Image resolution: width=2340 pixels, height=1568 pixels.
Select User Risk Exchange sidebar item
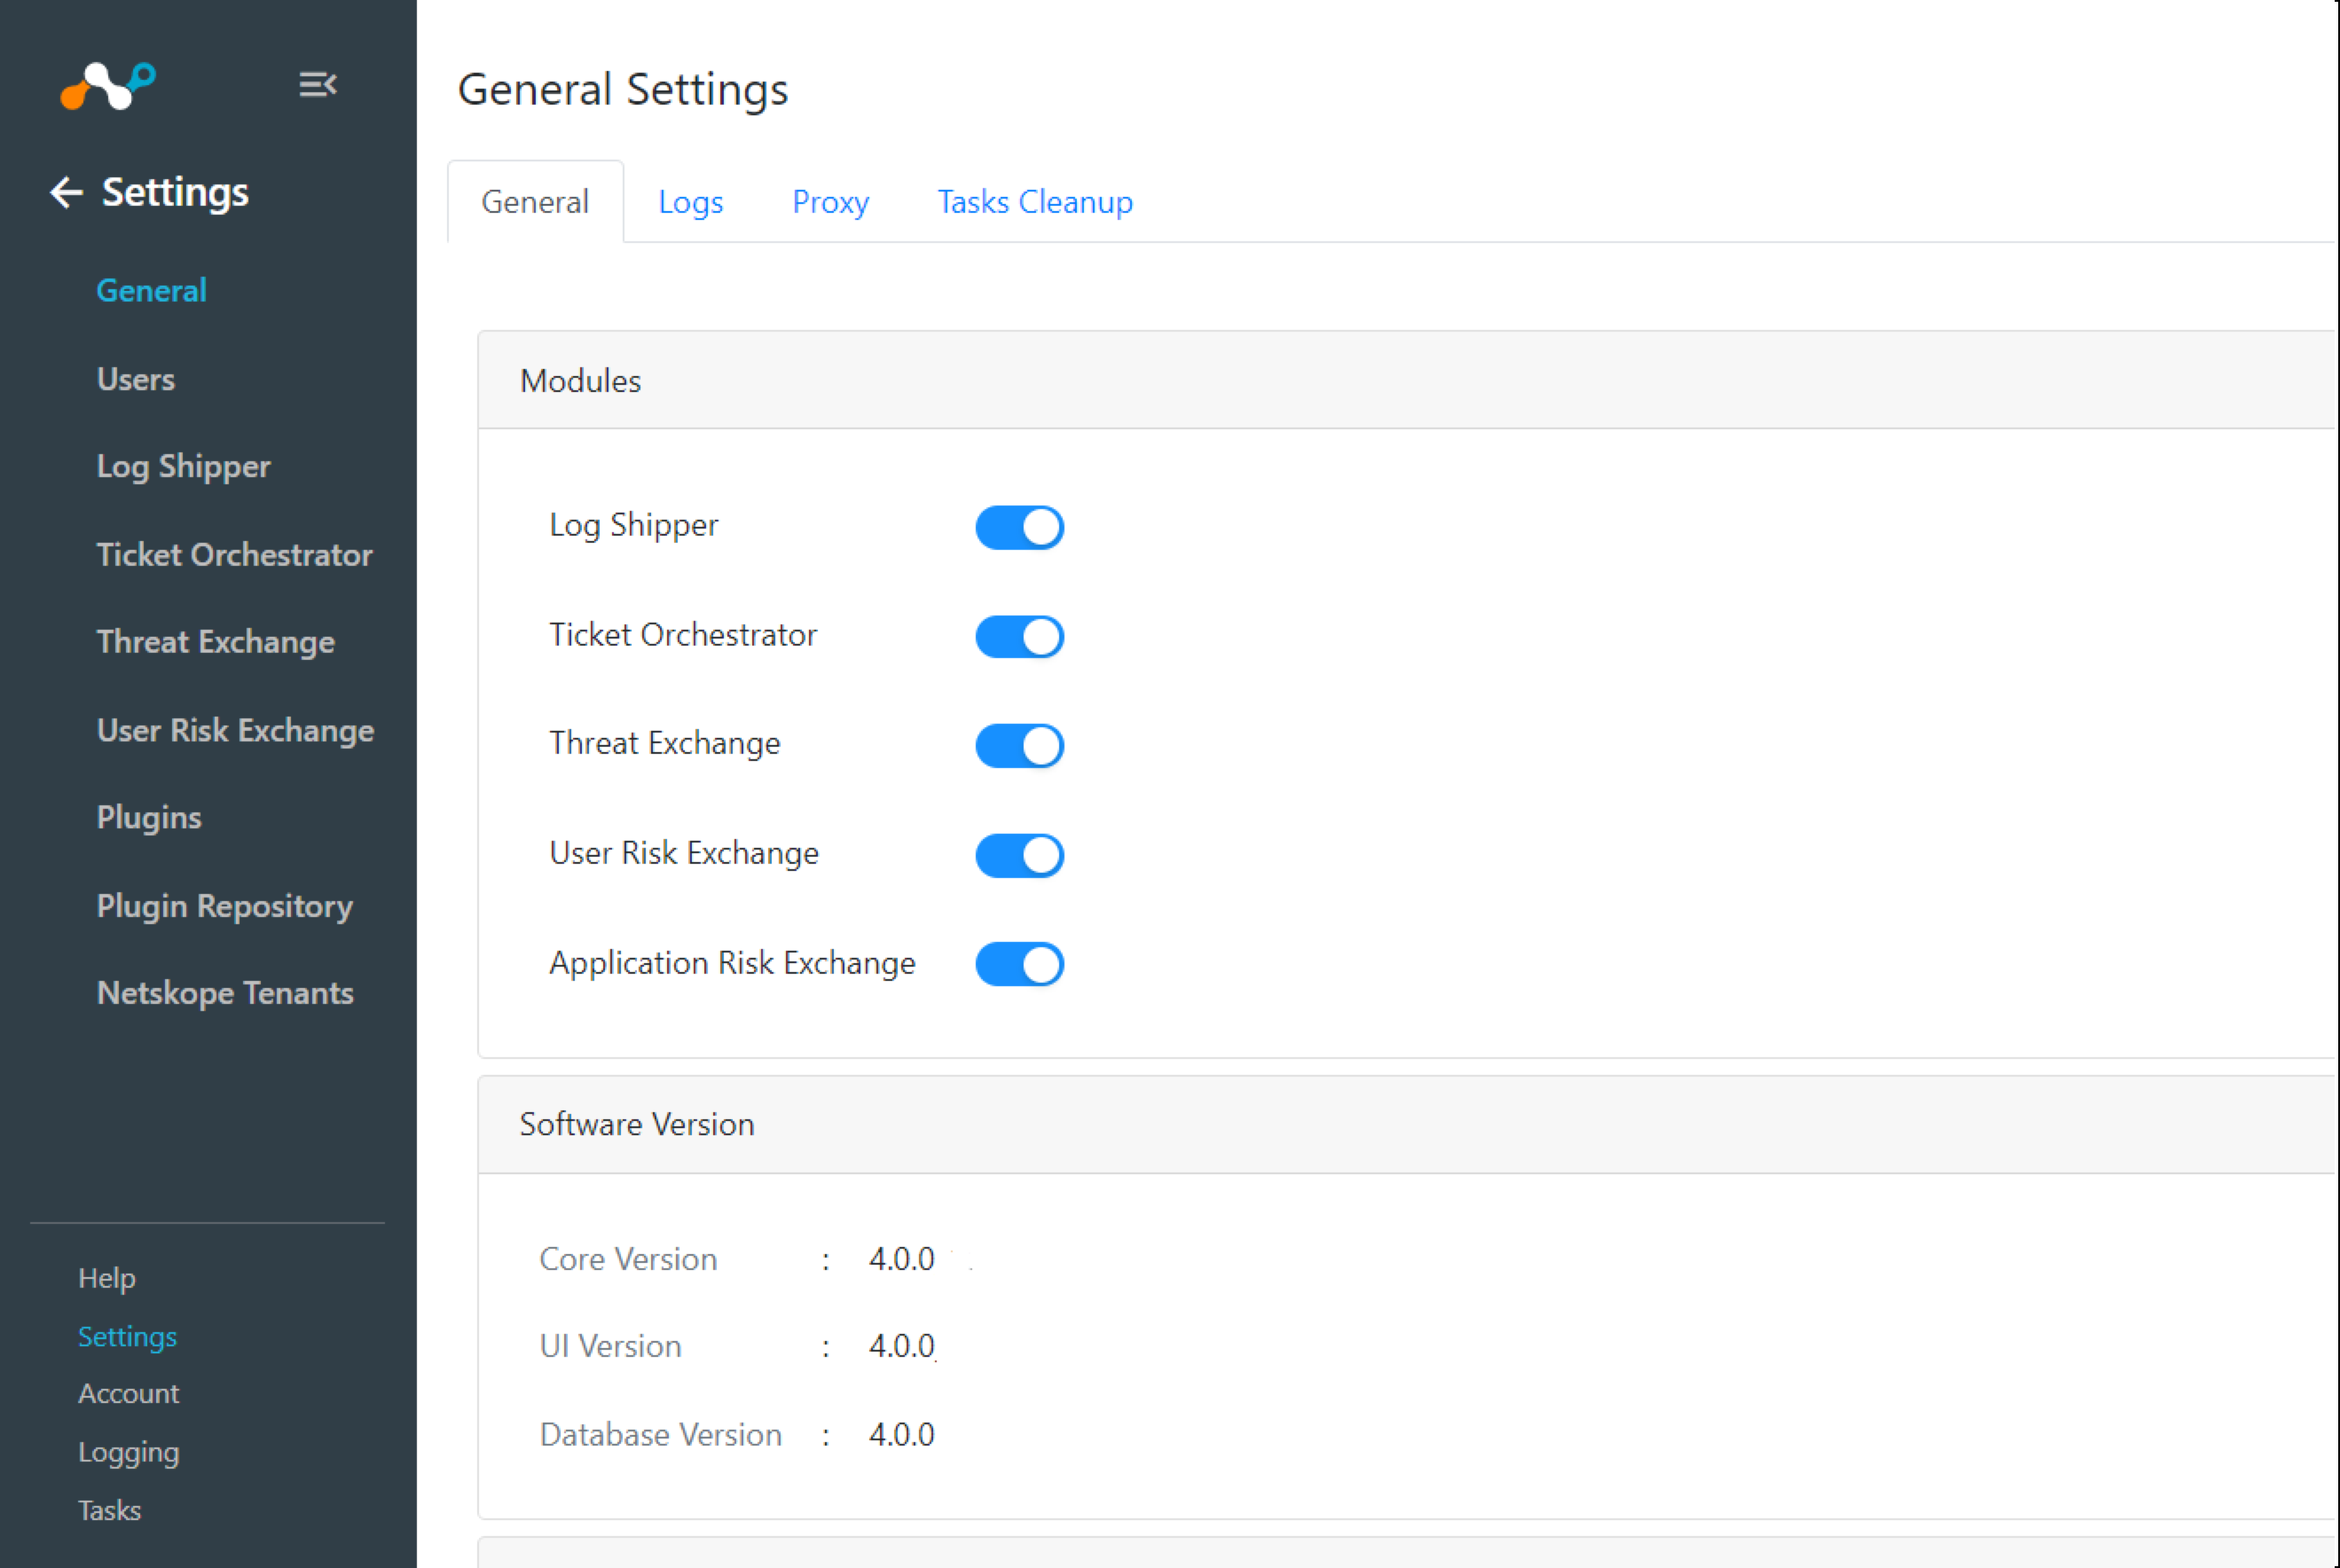(x=235, y=730)
